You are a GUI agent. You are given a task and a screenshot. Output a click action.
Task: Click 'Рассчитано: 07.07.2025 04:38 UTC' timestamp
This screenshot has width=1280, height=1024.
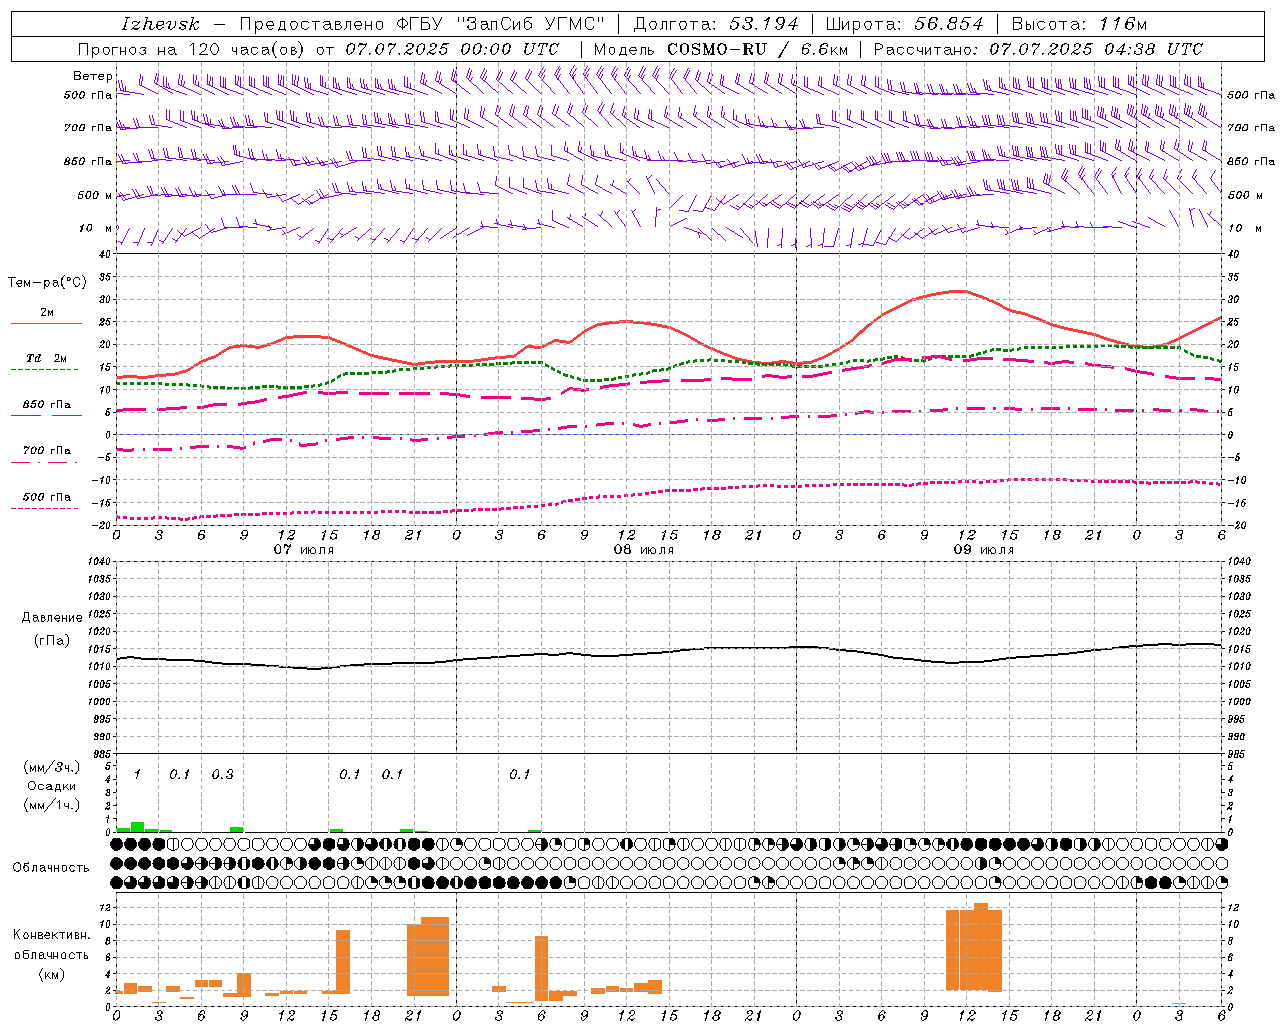1038,49
